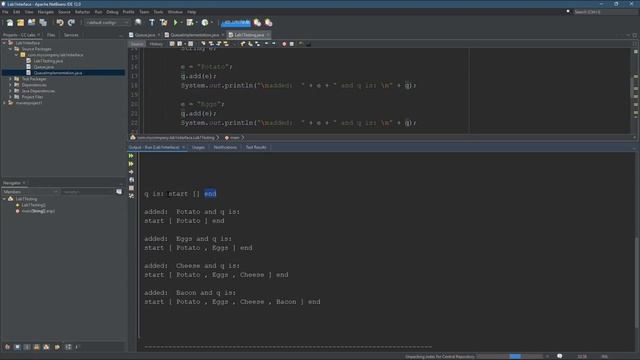Expand the Test Packages folder

(11, 79)
